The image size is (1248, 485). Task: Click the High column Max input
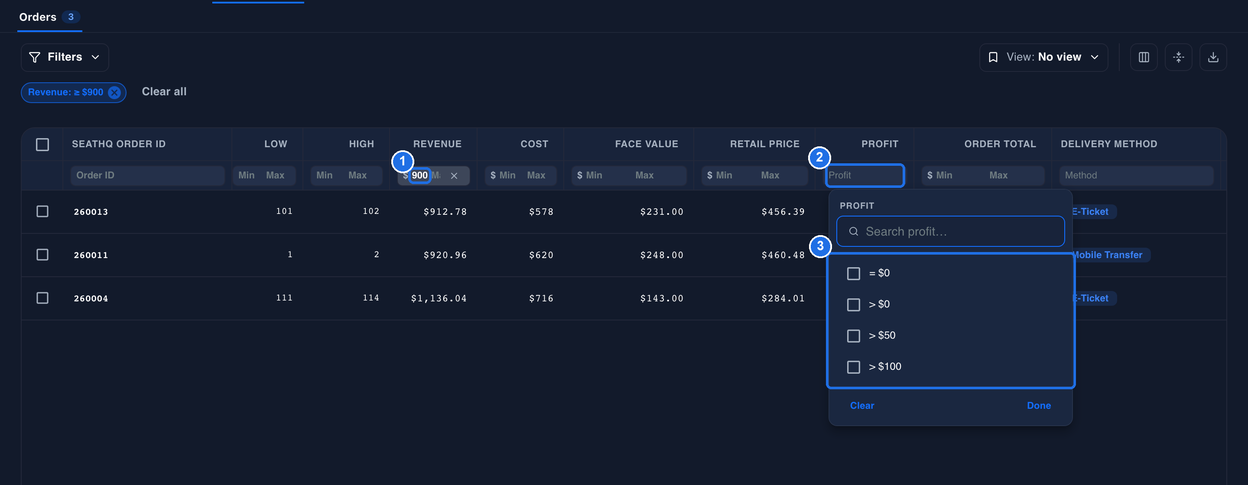357,176
